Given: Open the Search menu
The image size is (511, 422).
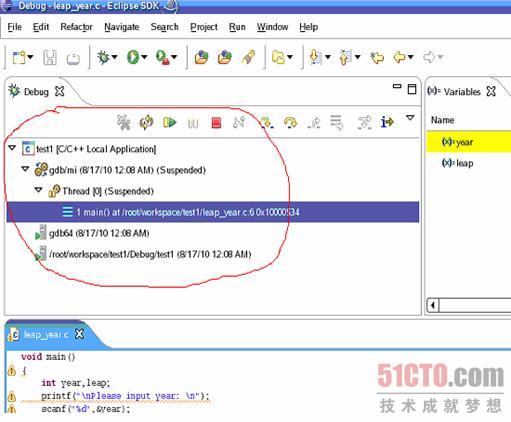Looking at the screenshot, I should click(x=164, y=27).
